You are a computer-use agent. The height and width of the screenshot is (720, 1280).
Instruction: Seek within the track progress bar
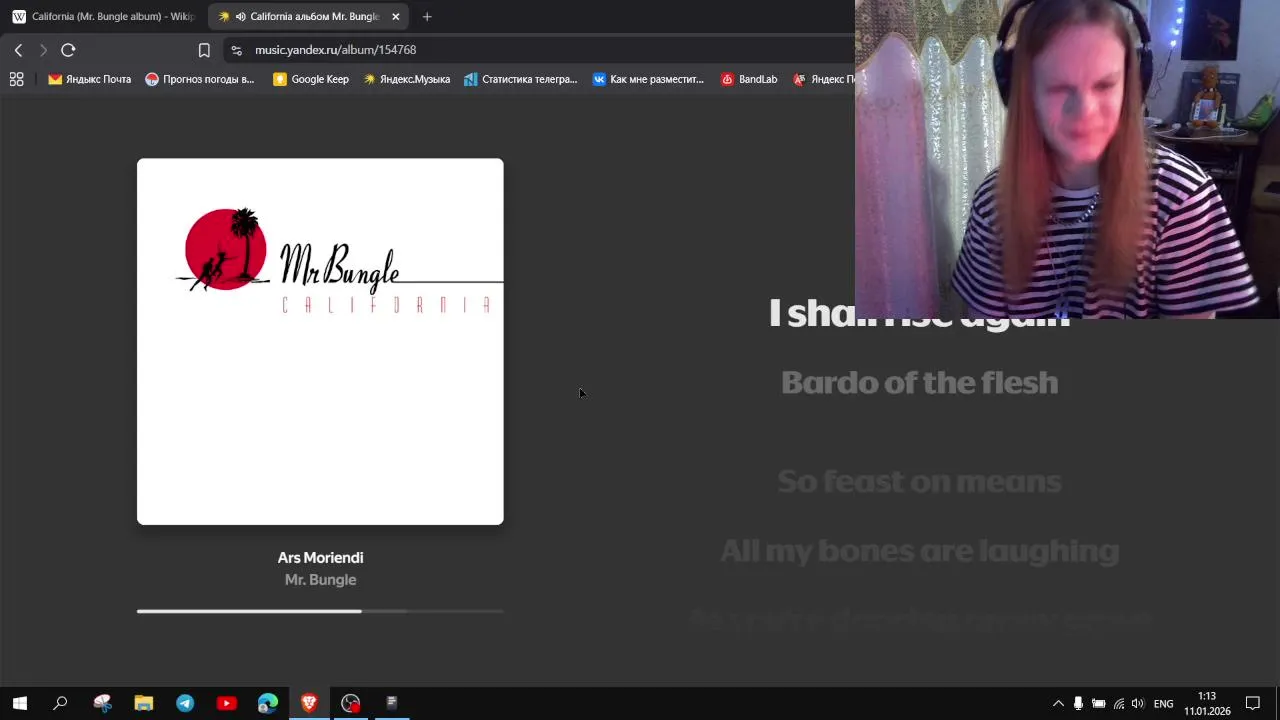tap(320, 611)
